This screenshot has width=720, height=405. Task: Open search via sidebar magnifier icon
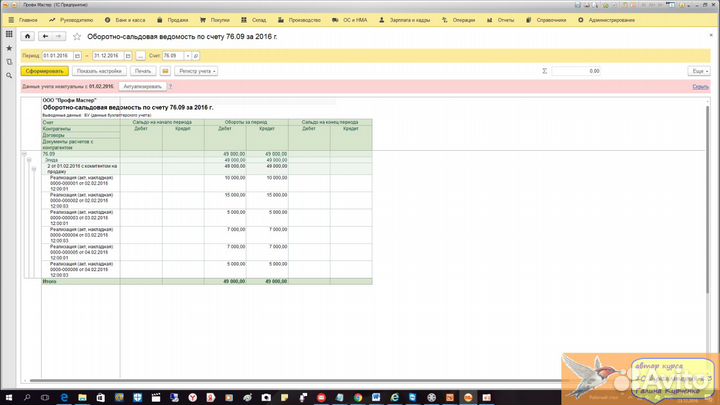tap(8, 76)
